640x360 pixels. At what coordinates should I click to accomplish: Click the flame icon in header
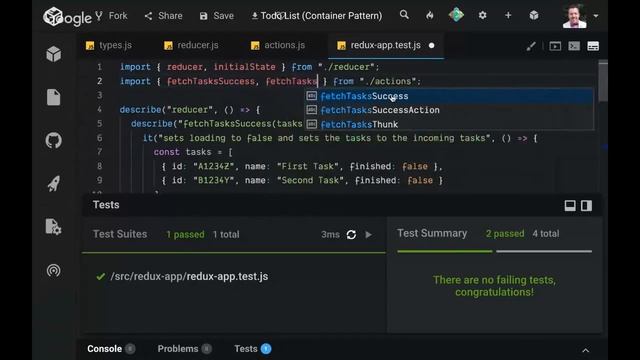point(430,15)
